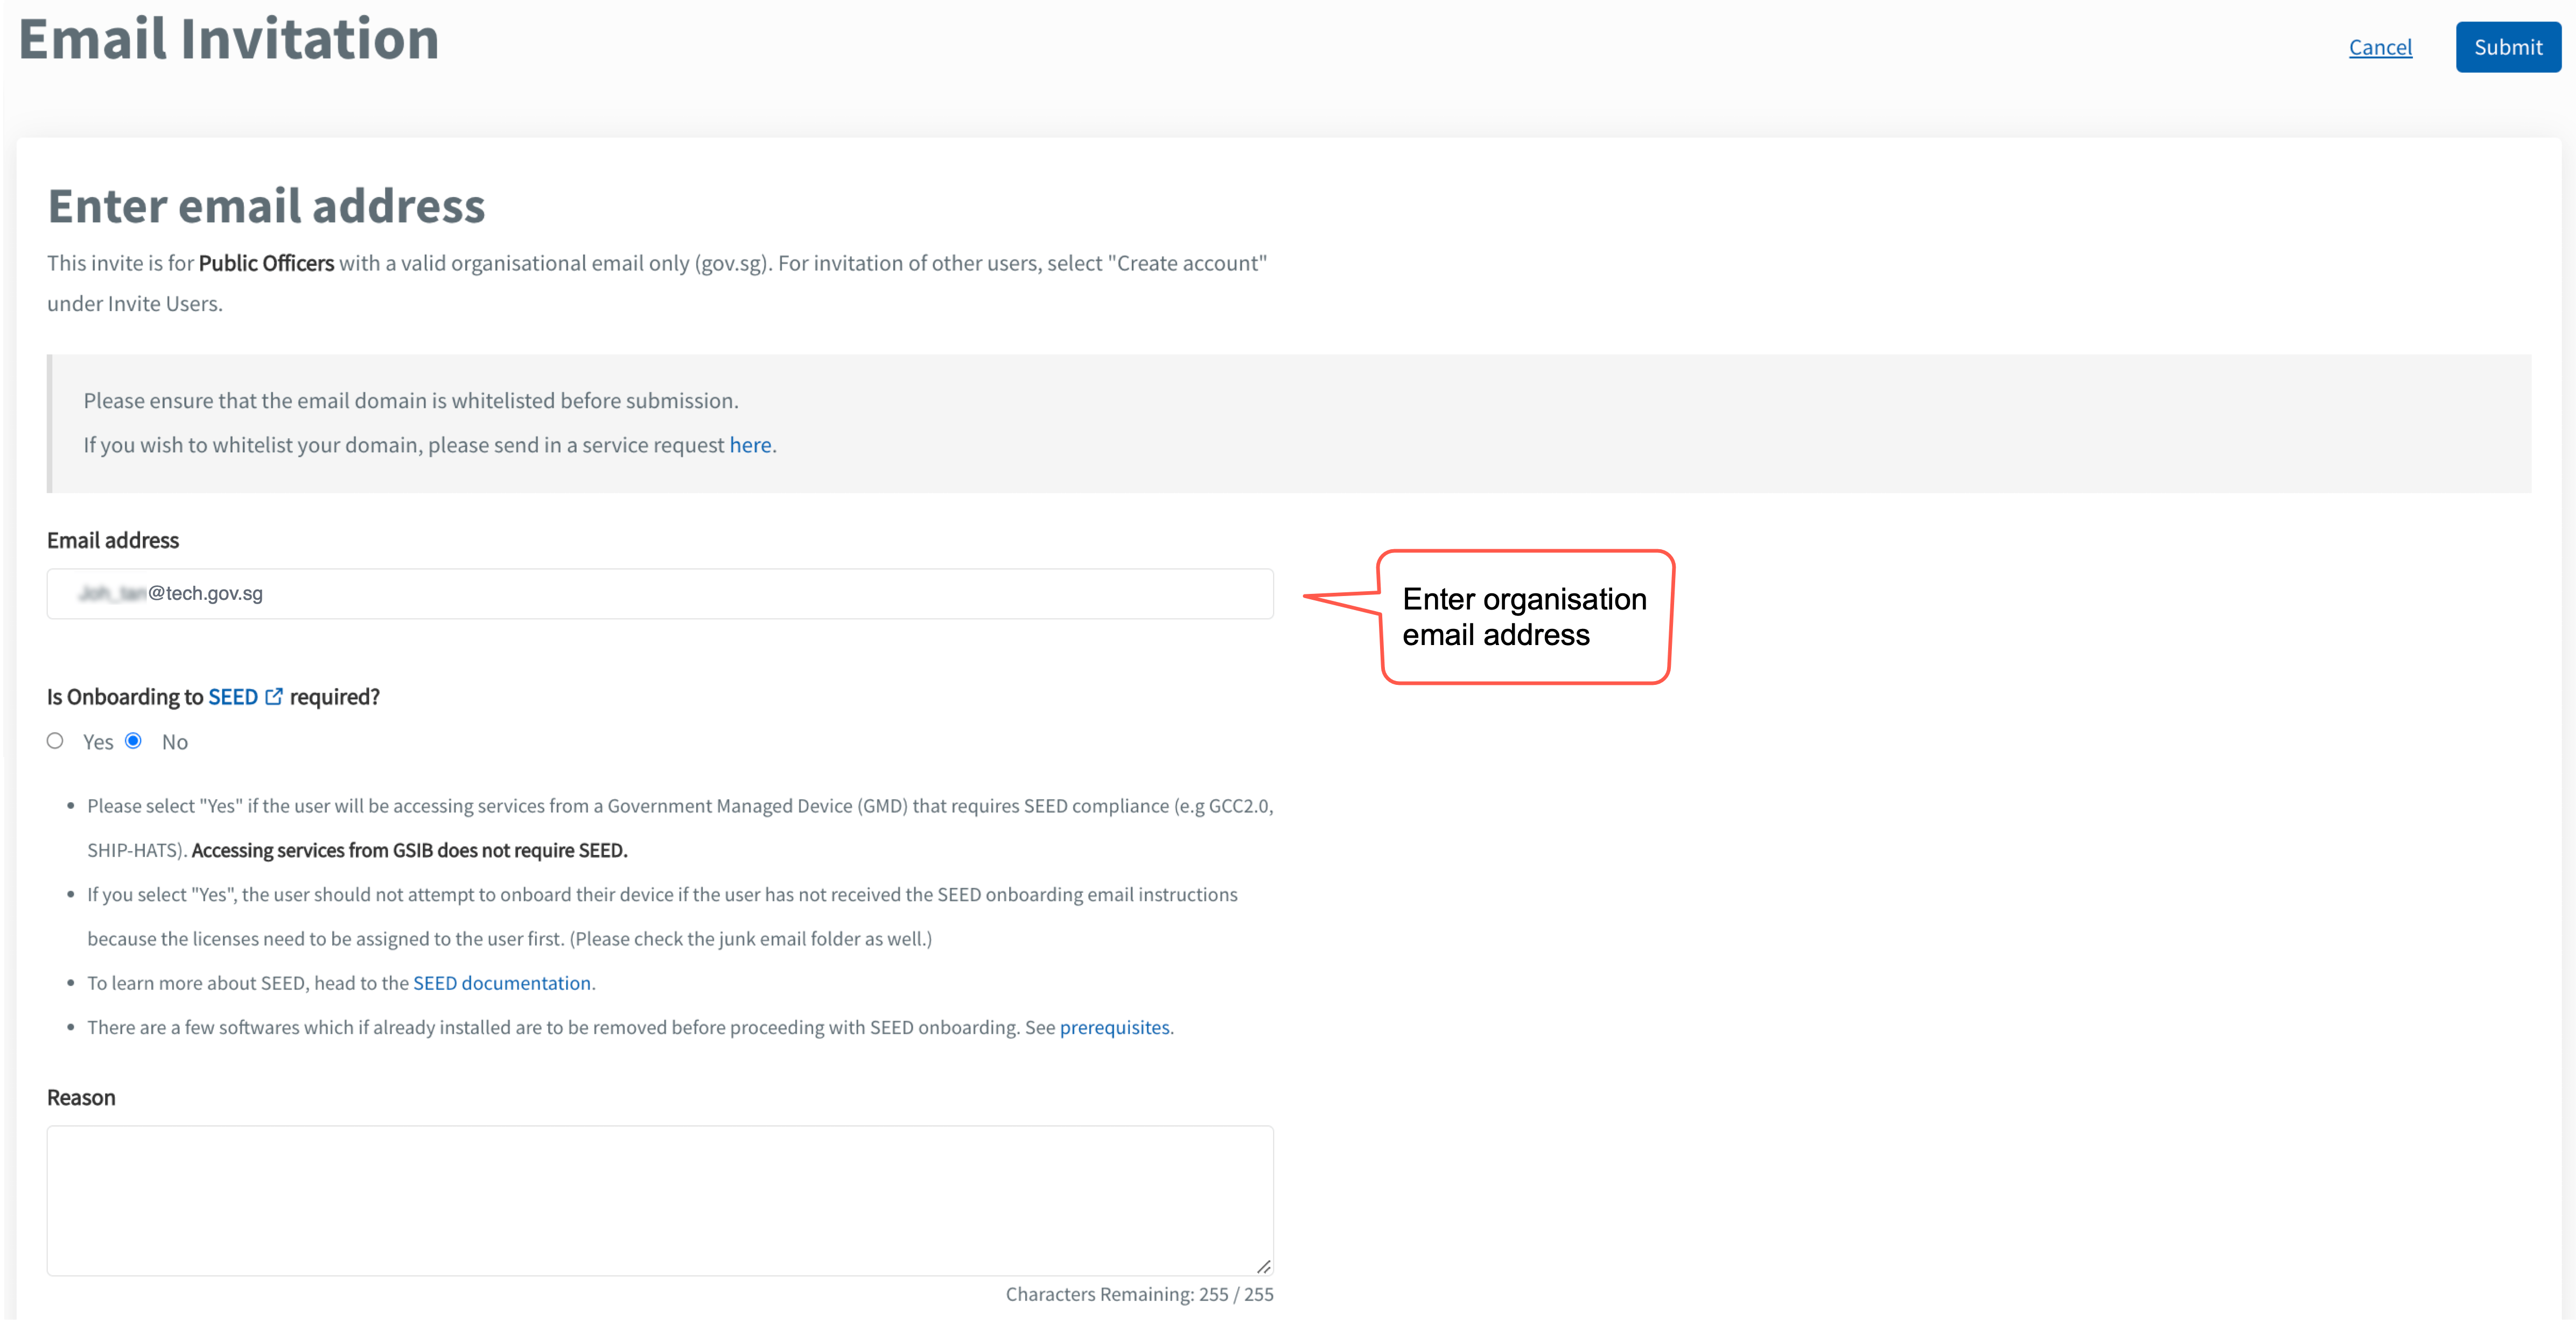
Task: Click the 'No' option label text
Action: pos(175,742)
